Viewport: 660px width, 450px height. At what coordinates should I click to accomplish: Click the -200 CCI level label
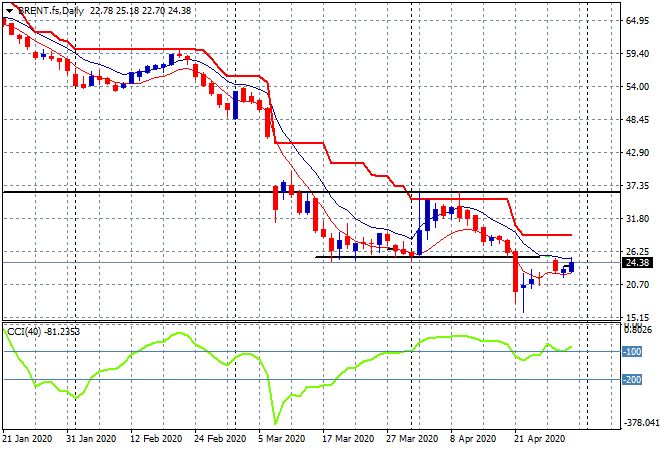point(632,380)
